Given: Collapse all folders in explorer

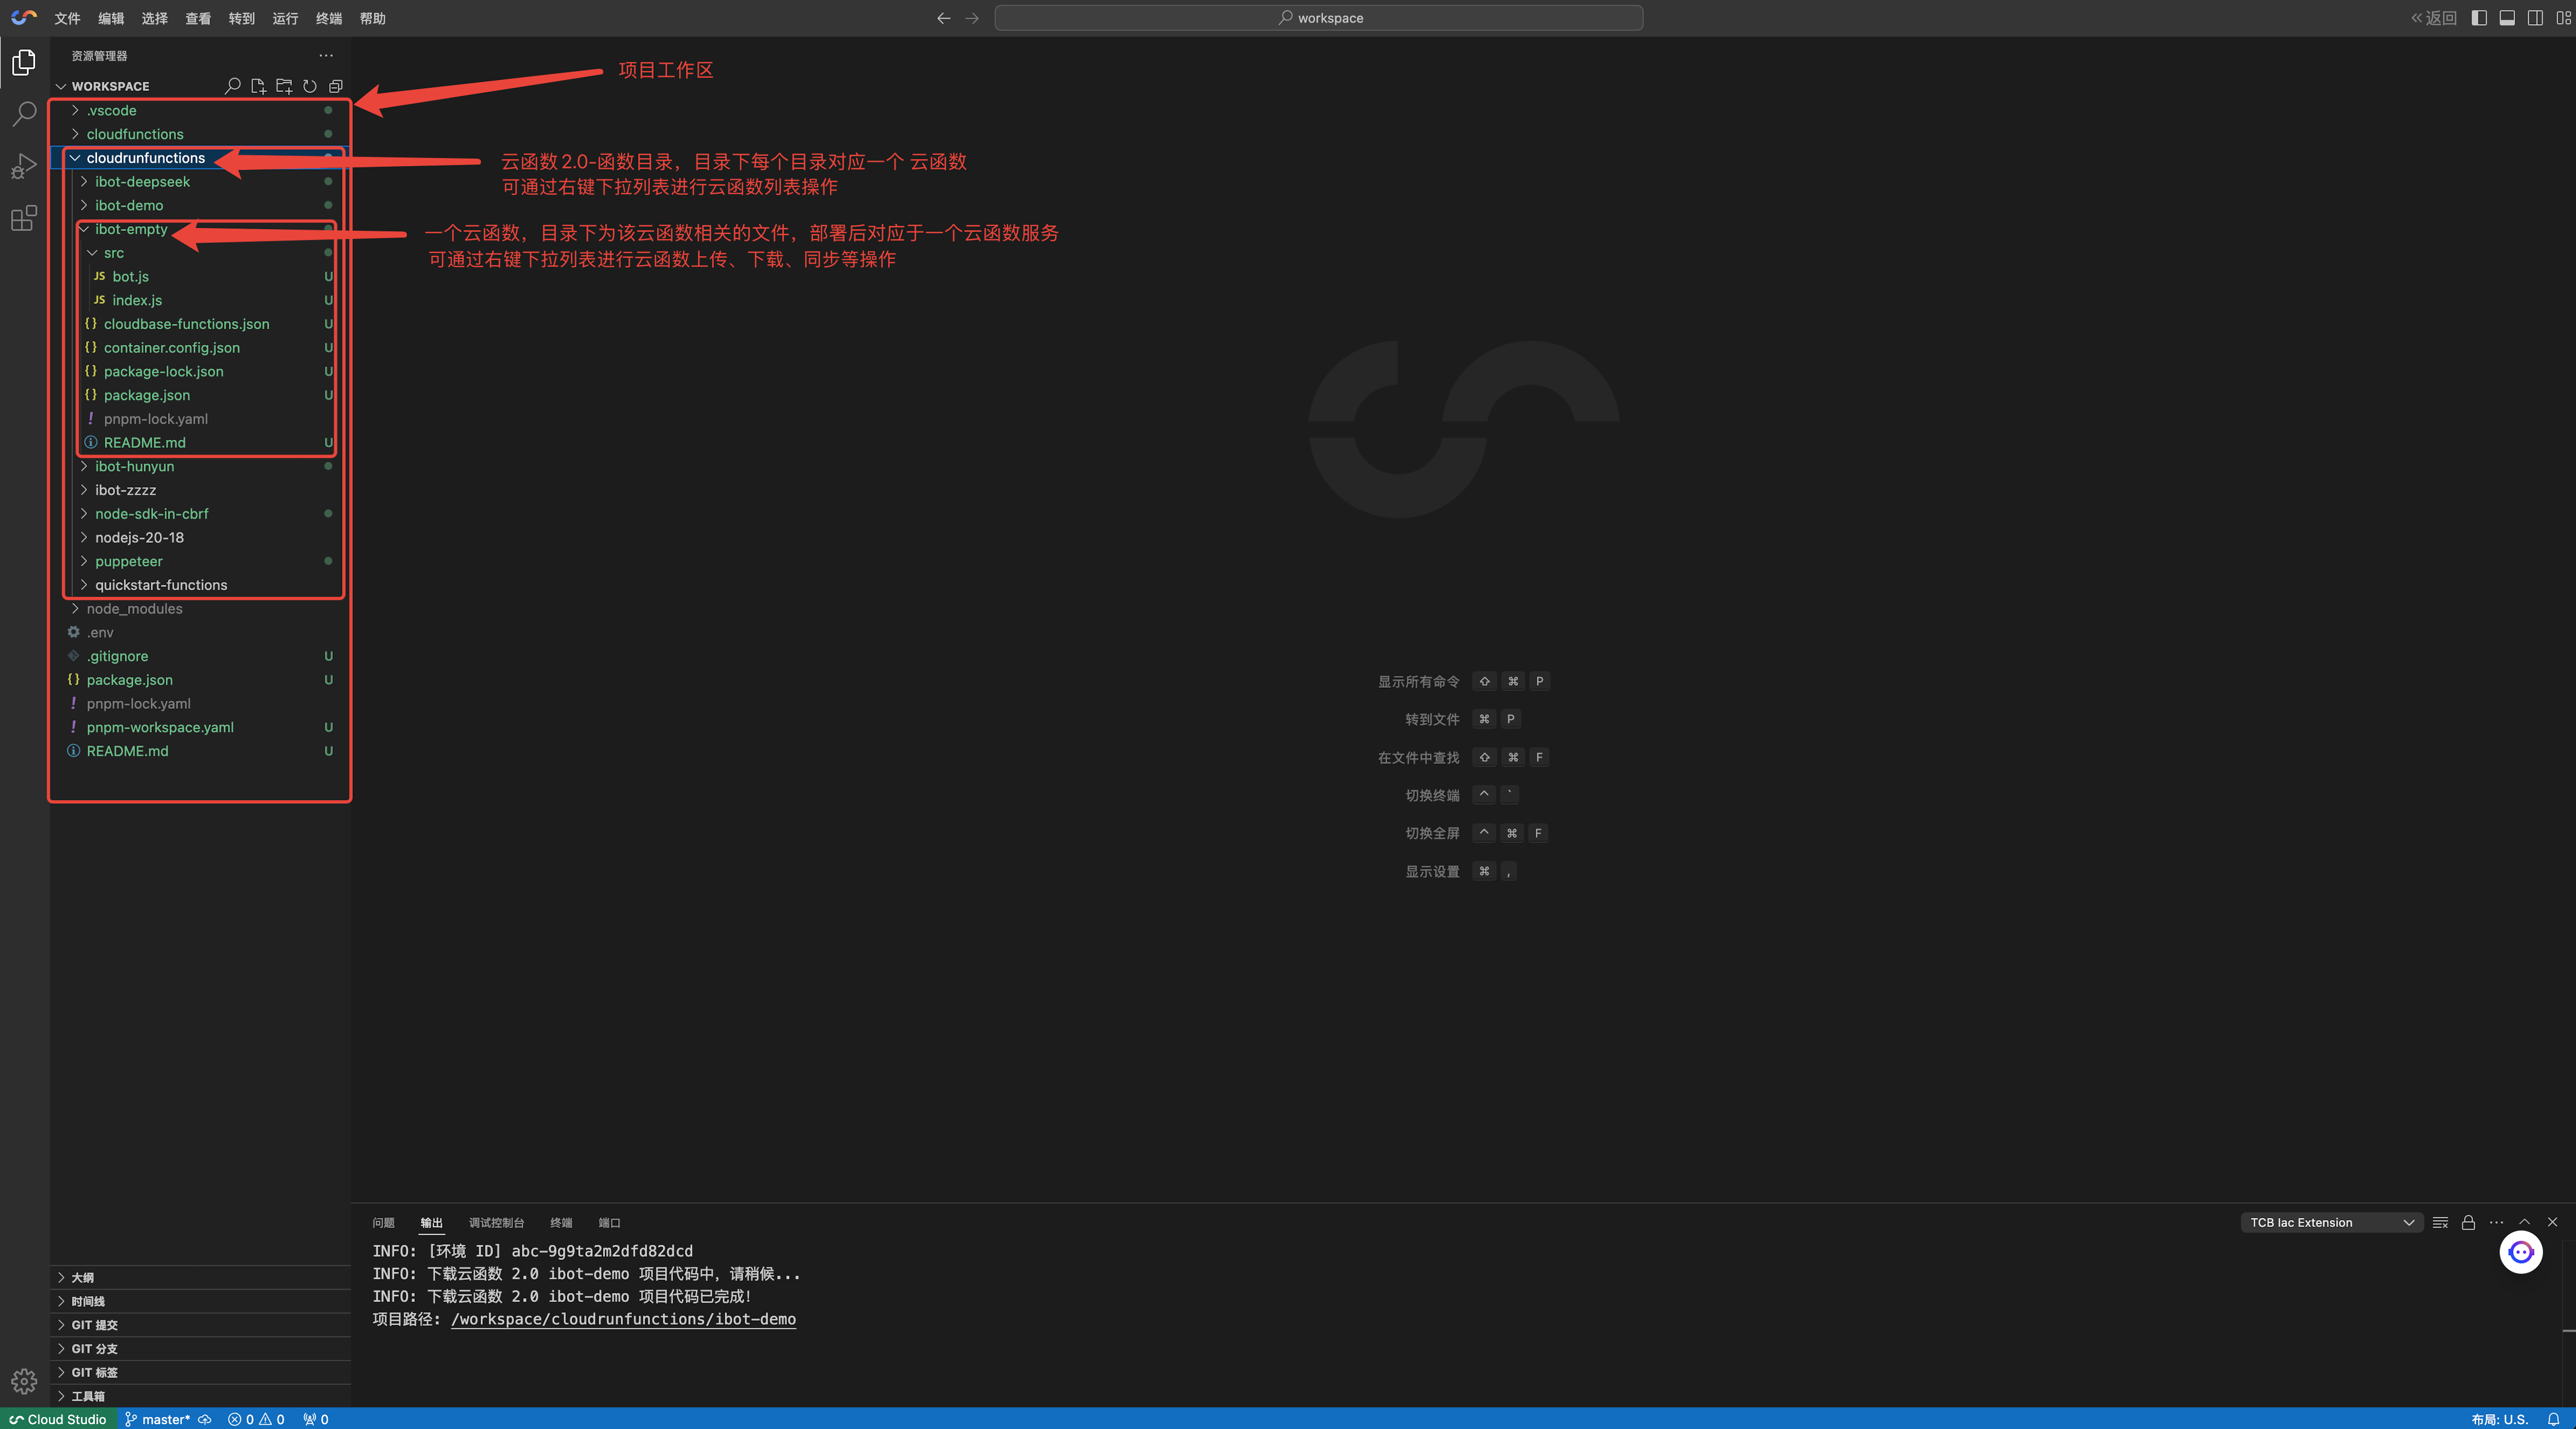Looking at the screenshot, I should 336,86.
